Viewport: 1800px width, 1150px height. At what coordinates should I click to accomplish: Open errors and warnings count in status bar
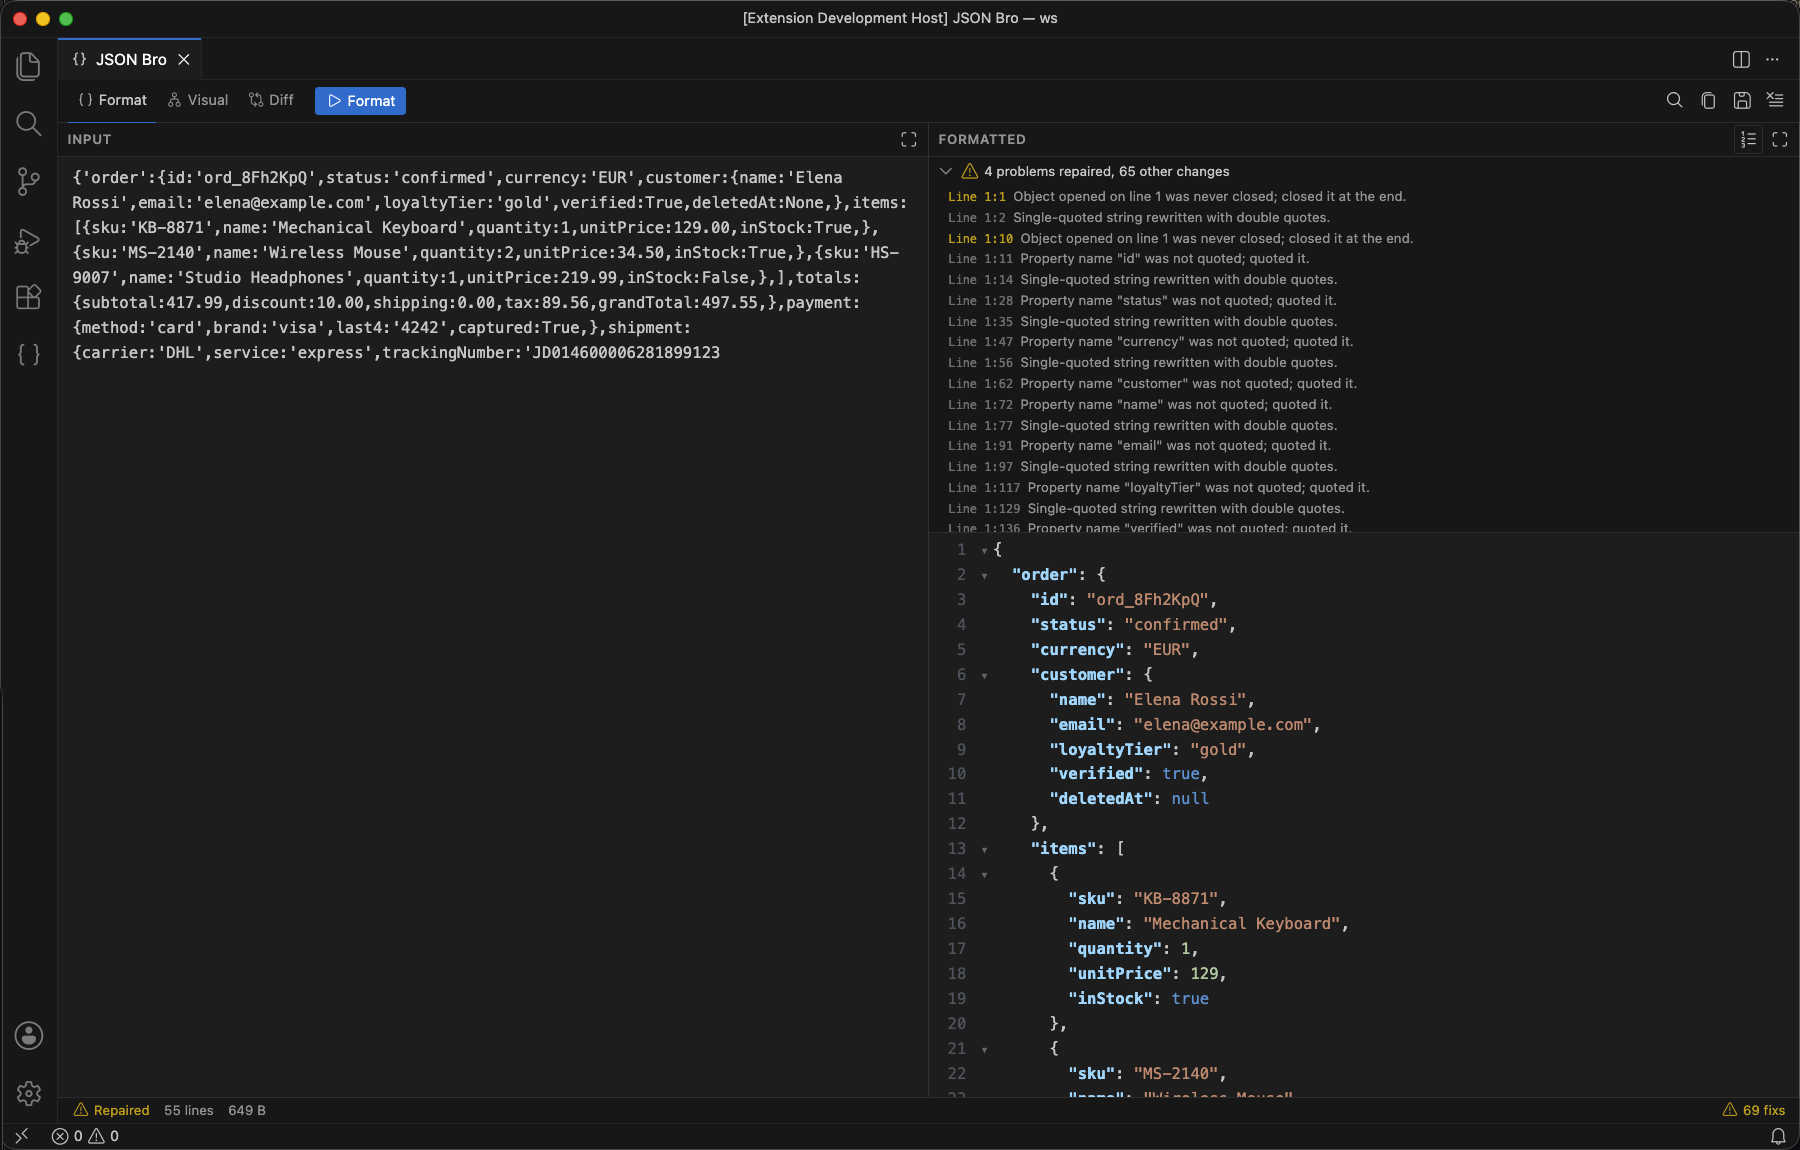[x=85, y=1136]
